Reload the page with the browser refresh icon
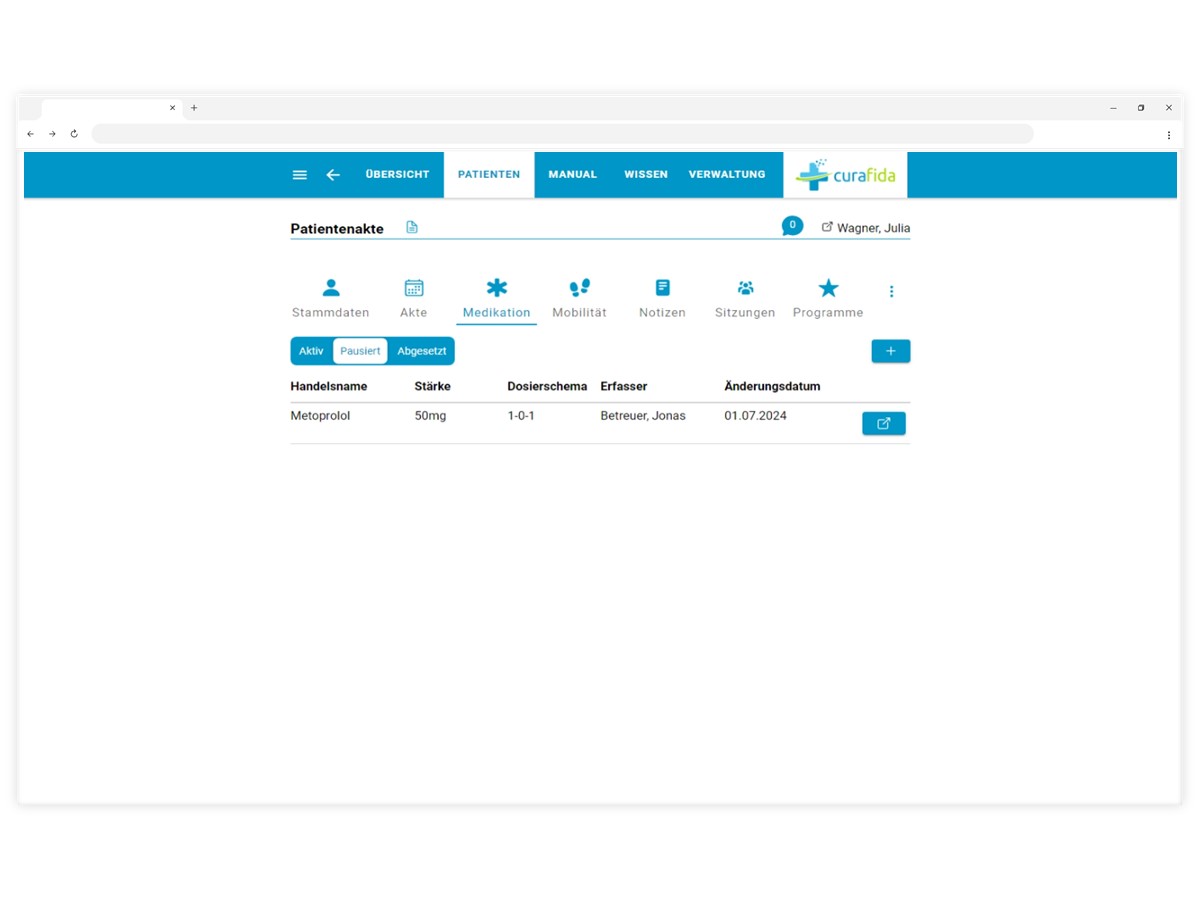Screen dimensions: 1200x900 [74, 134]
